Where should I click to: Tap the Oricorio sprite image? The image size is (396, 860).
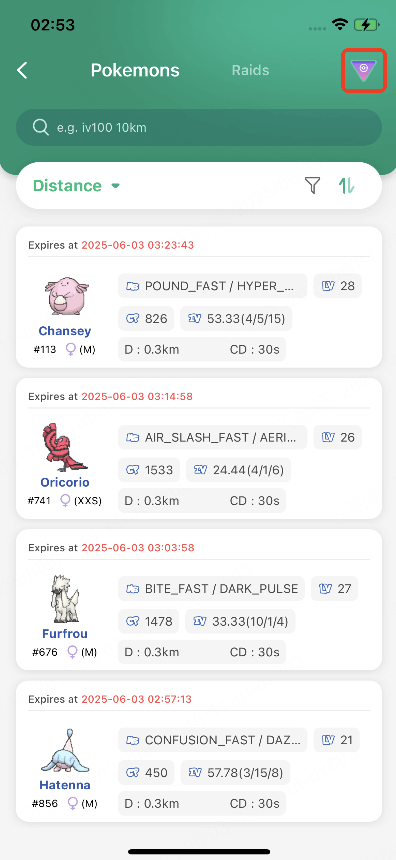tap(65, 448)
